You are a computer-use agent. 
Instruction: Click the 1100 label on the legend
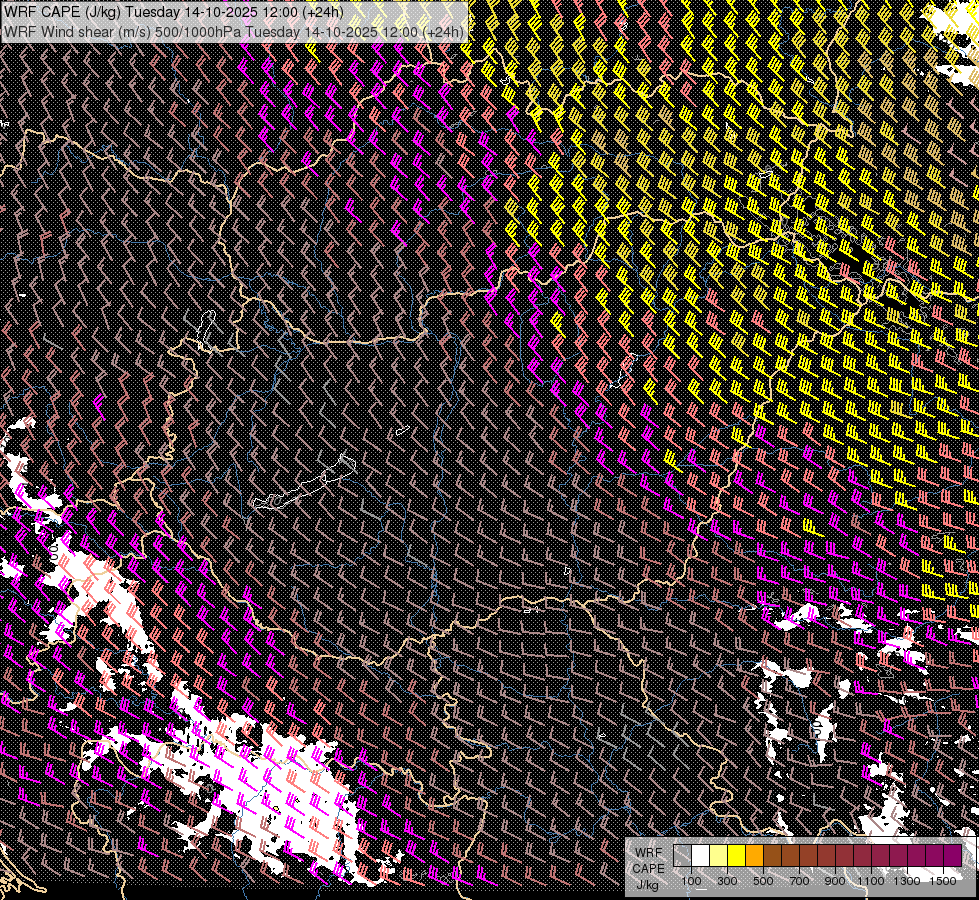tap(871, 881)
